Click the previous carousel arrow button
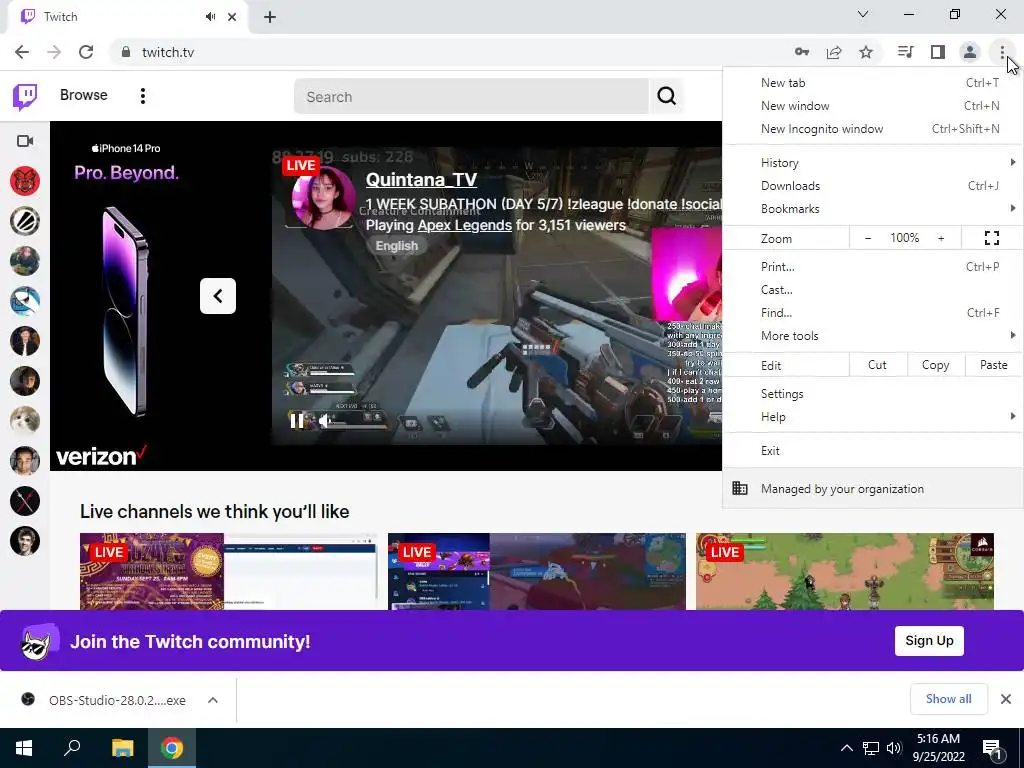 point(217,296)
